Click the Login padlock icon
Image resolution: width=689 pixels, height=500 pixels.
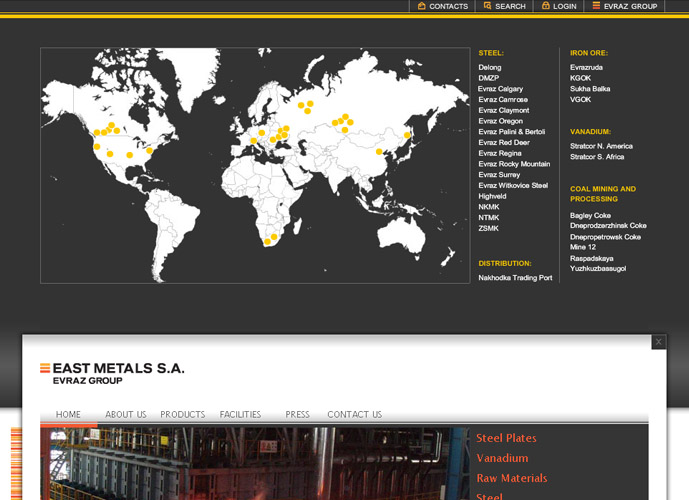click(546, 6)
